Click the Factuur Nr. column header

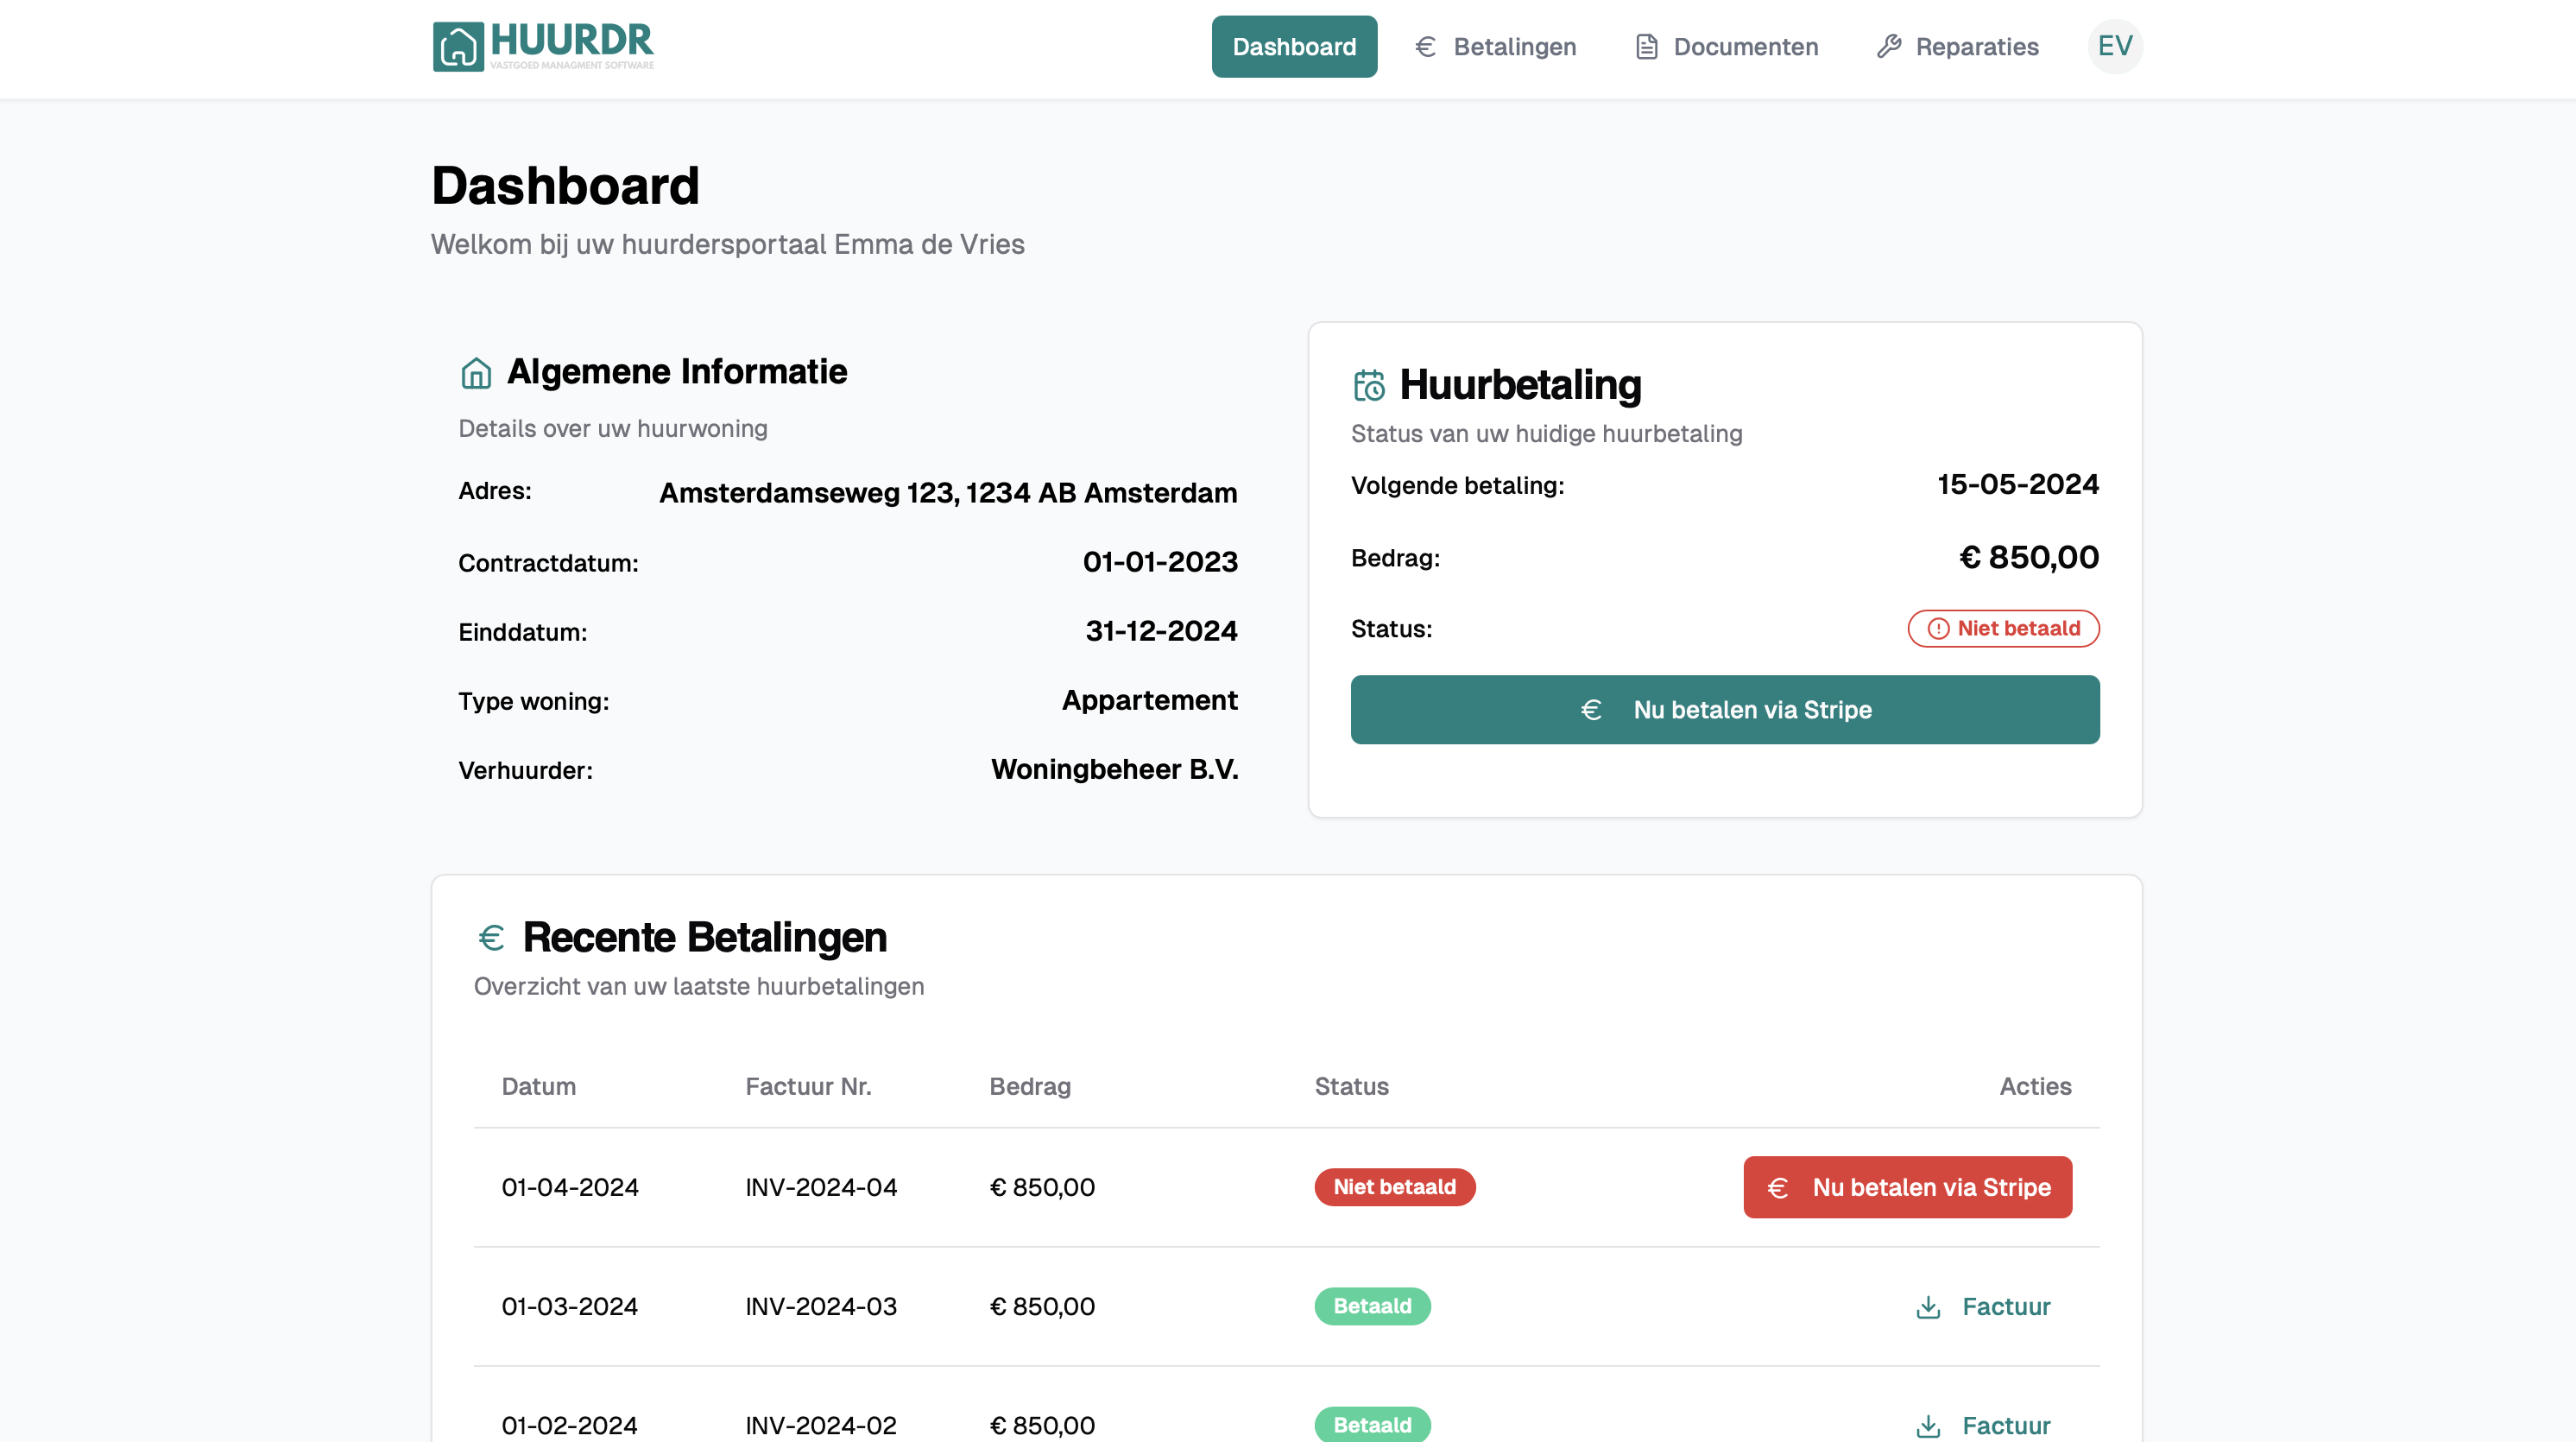808,1086
